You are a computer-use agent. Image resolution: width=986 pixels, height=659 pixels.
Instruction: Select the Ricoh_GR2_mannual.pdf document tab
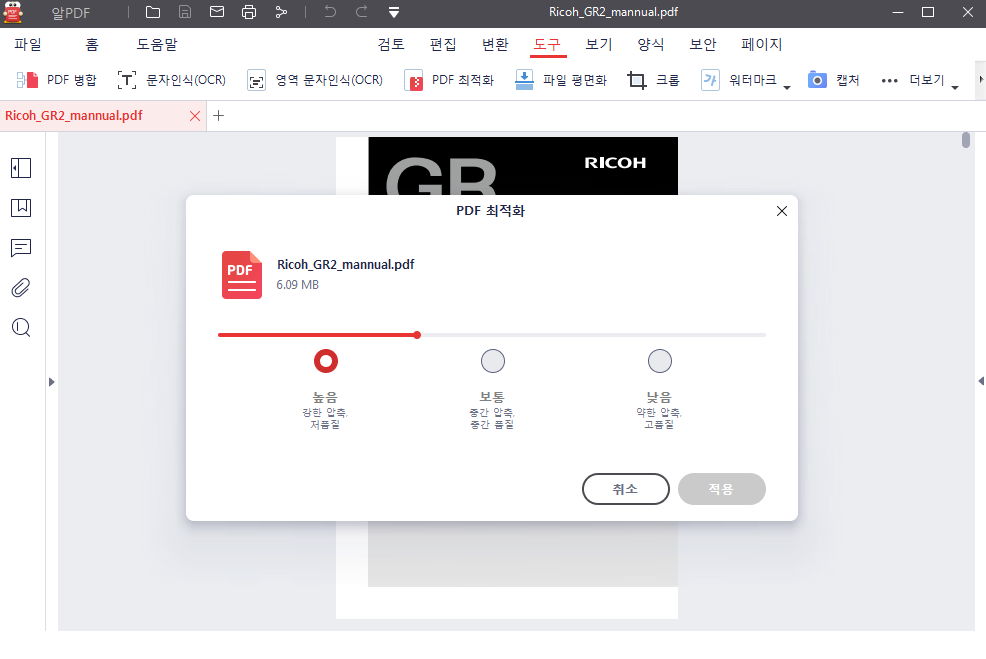(x=74, y=116)
